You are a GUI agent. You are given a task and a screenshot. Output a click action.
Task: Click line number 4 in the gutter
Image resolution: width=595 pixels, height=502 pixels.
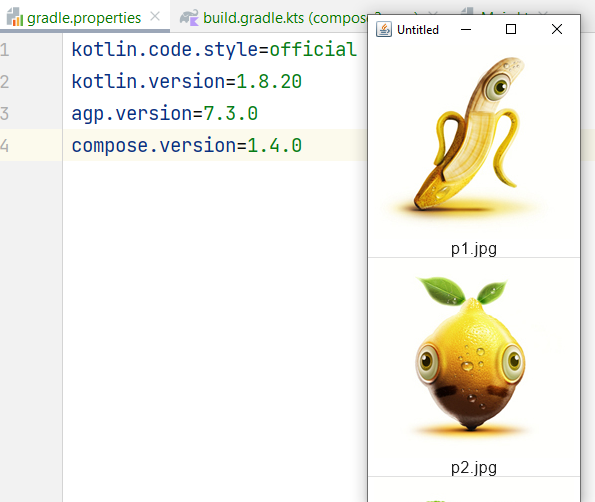click(x=4, y=145)
